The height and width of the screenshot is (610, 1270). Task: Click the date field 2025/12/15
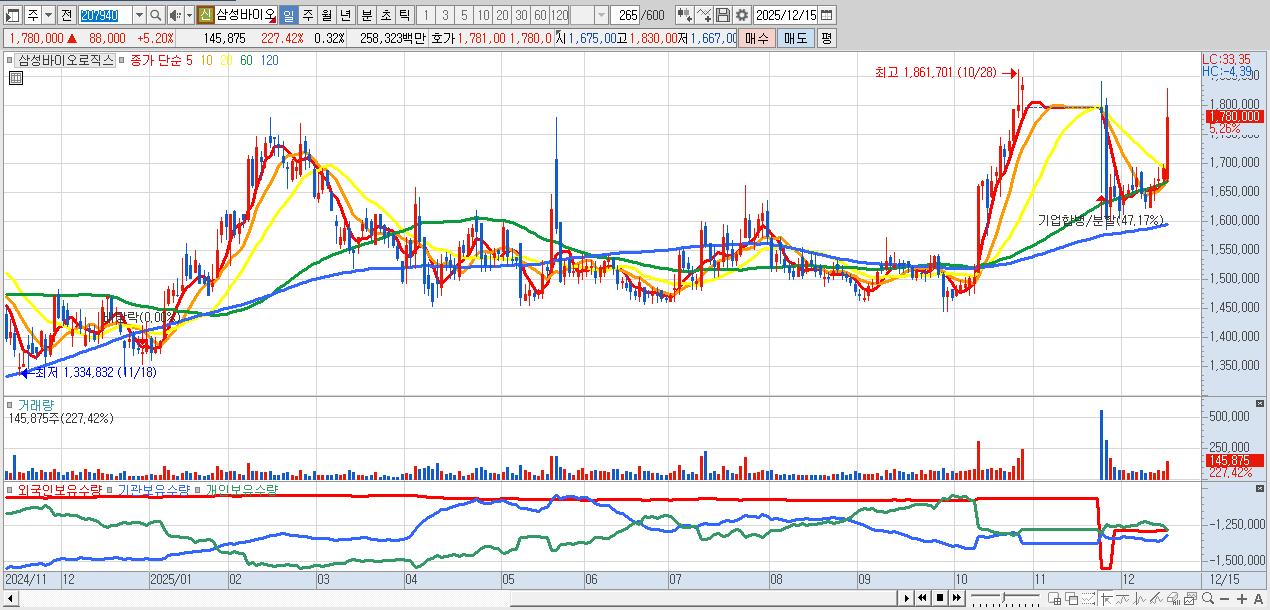click(785, 15)
